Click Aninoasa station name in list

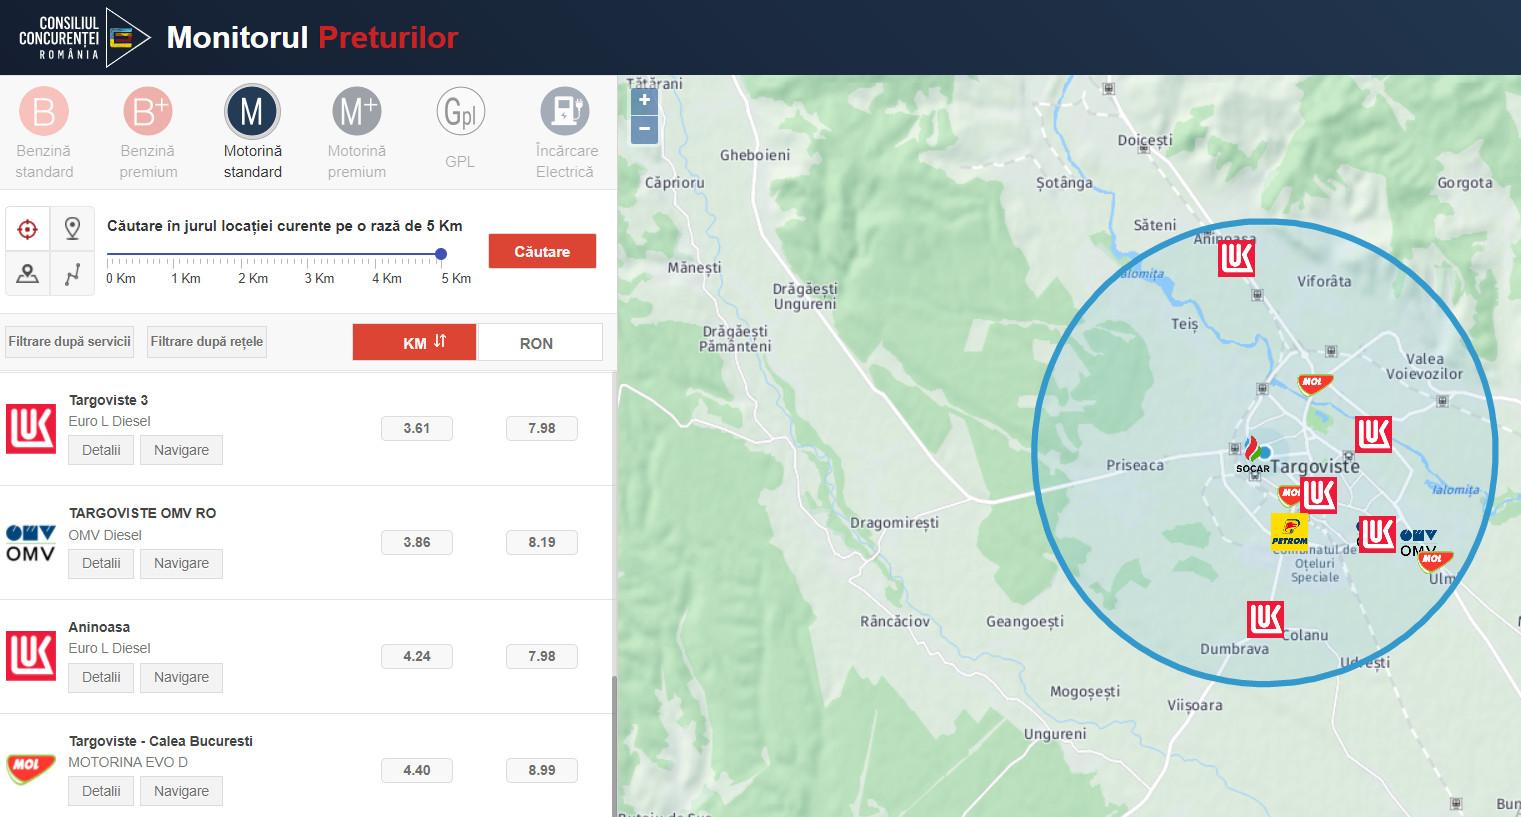tap(99, 627)
